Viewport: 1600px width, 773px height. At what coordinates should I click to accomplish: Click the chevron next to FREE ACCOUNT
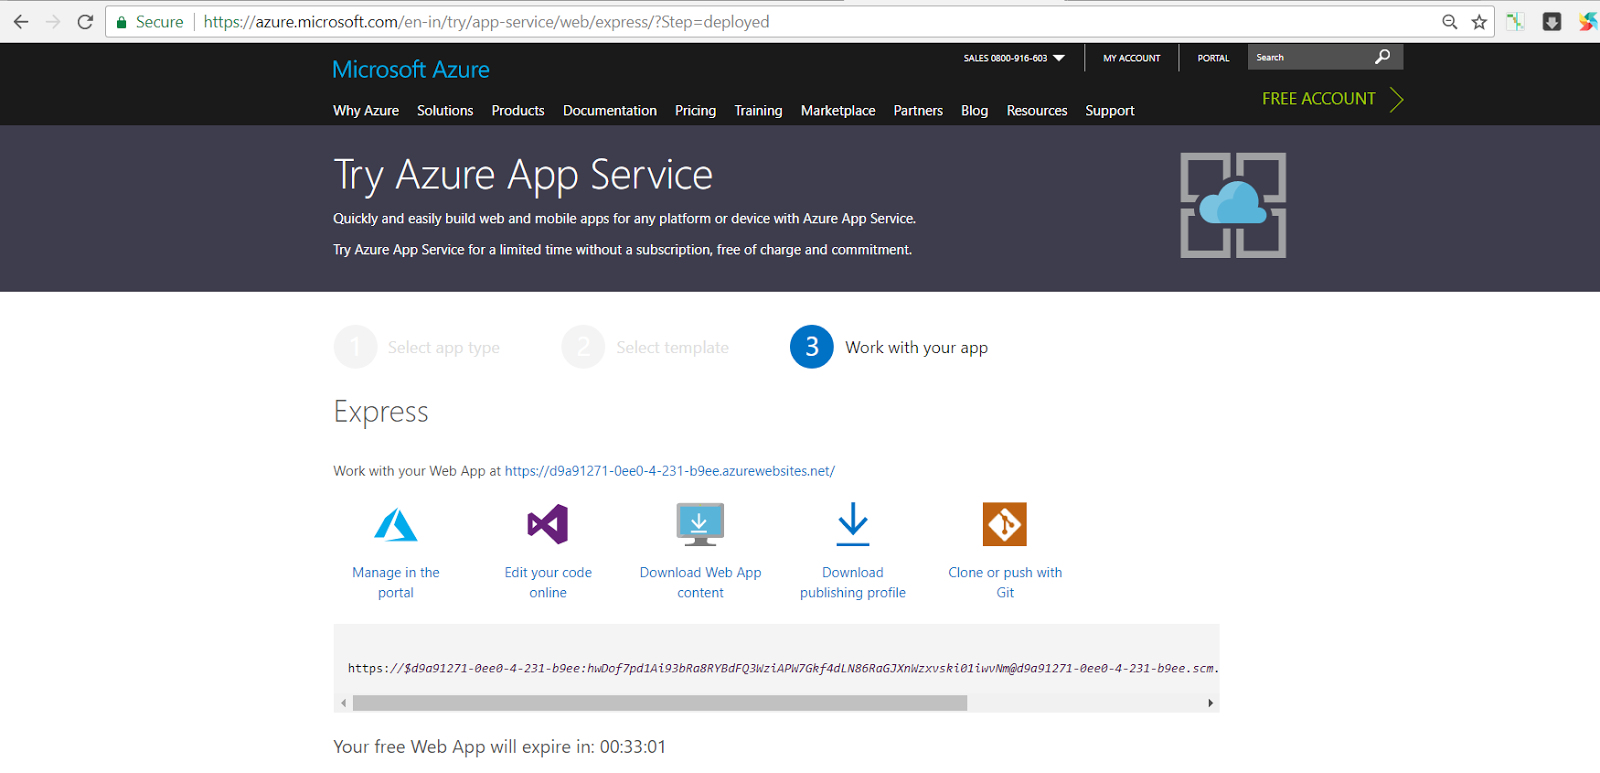coord(1397,99)
